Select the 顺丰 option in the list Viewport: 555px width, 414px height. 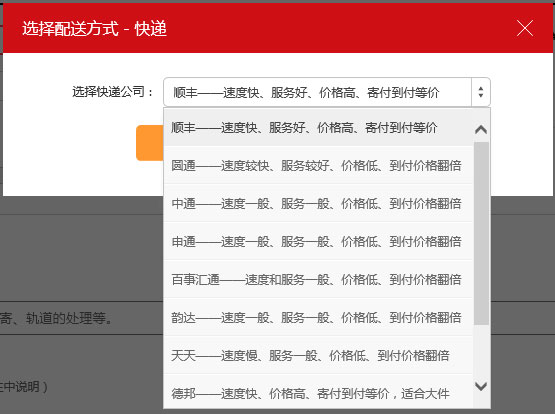[x=318, y=127]
